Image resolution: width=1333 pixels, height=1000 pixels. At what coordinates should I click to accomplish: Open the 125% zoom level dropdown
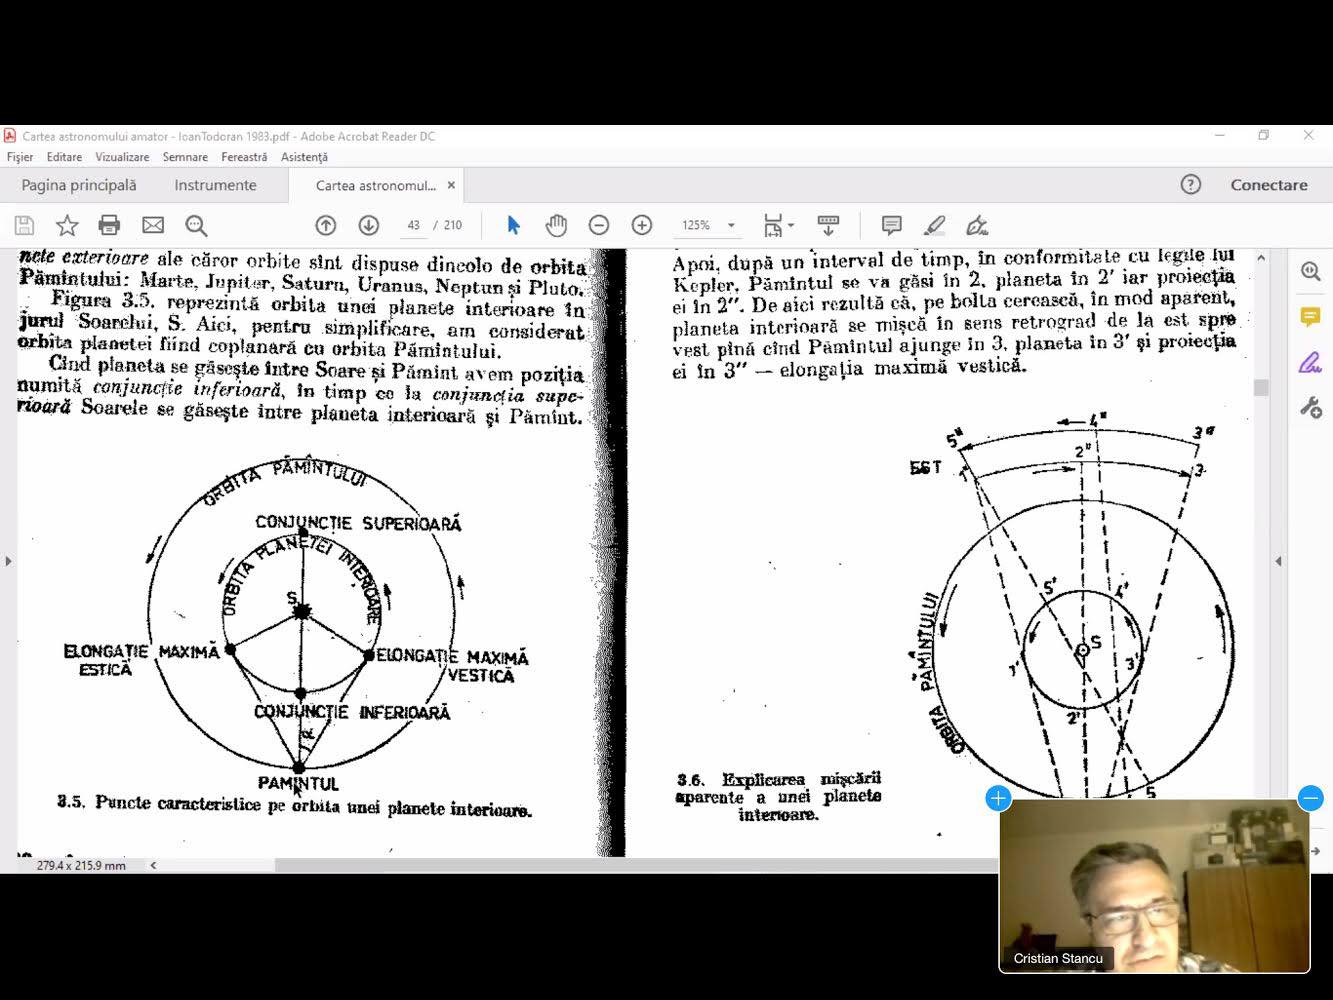(708, 225)
